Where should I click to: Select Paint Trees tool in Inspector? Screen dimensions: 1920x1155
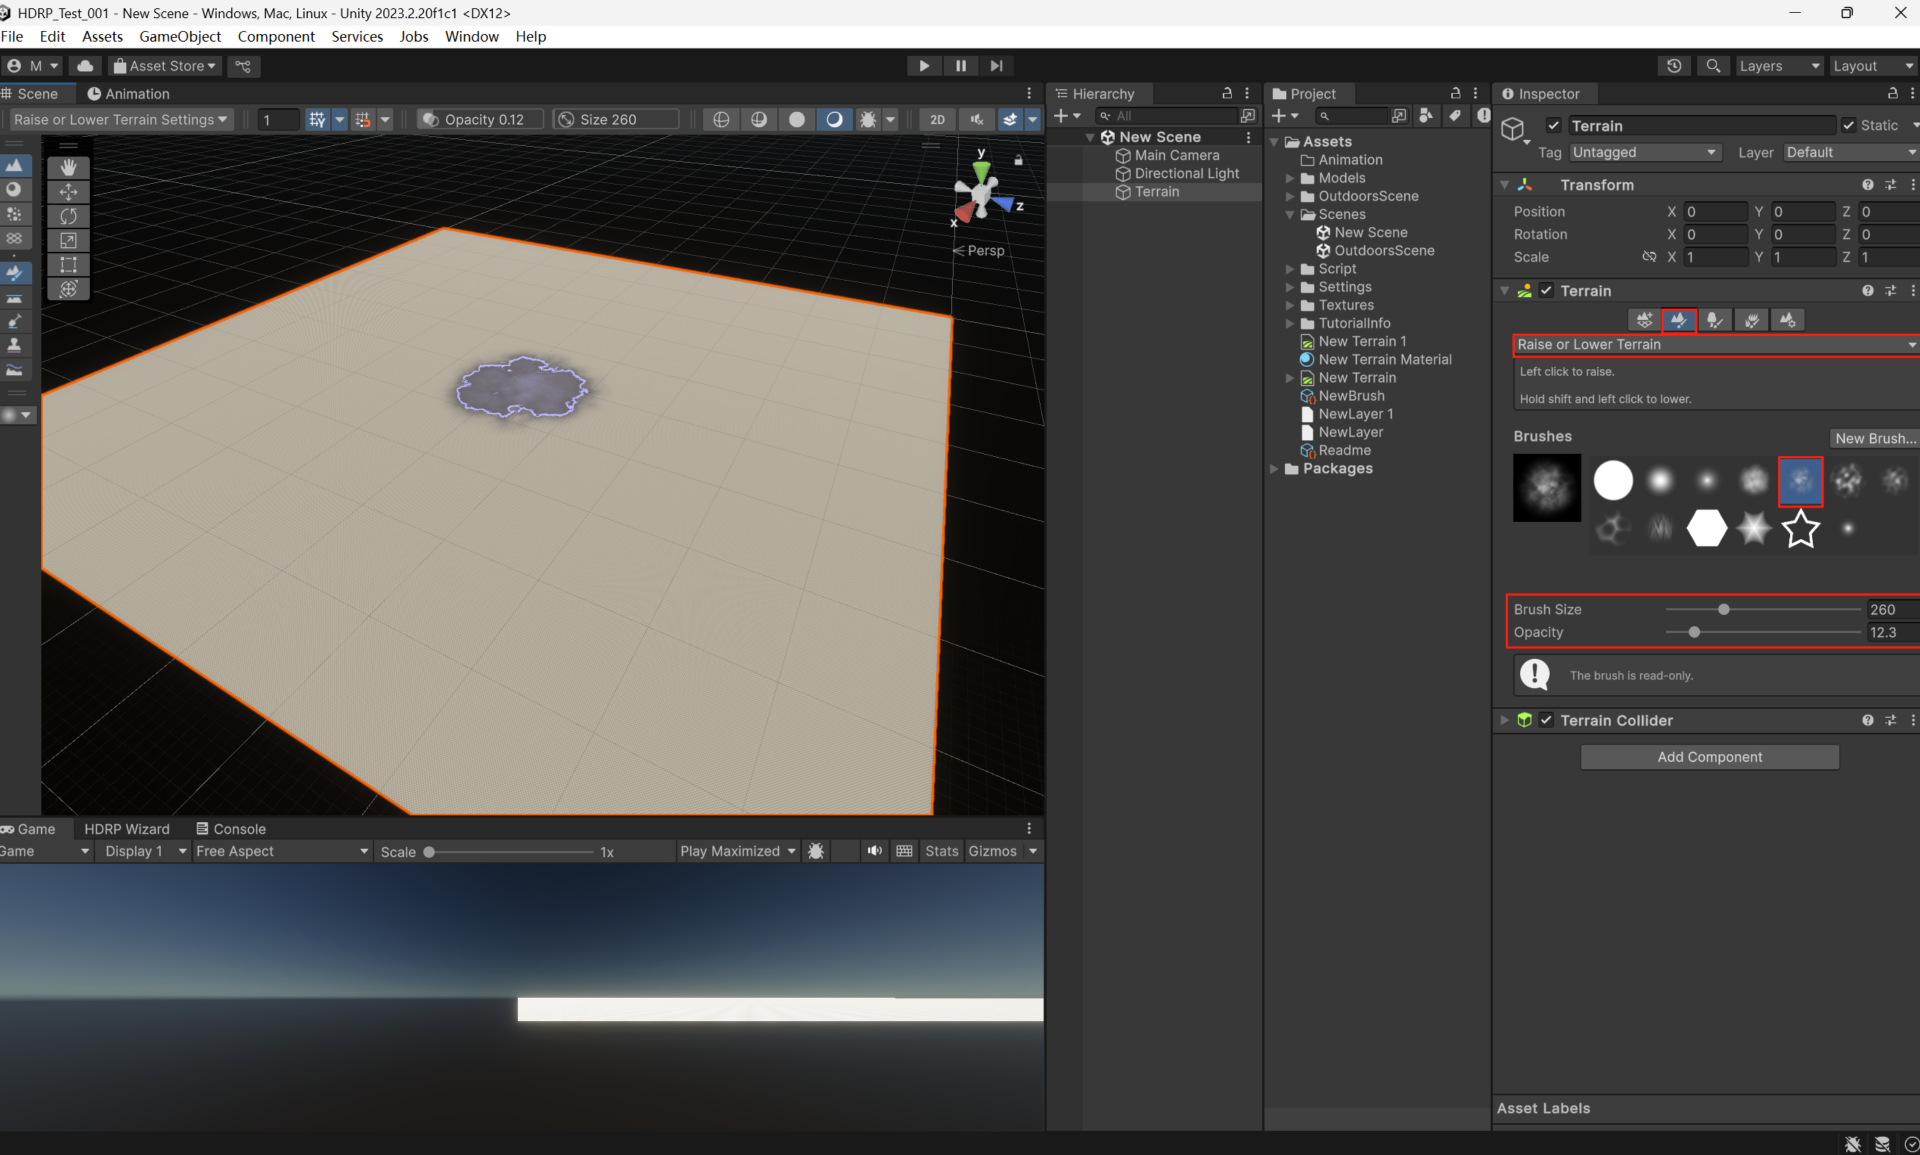(1714, 320)
